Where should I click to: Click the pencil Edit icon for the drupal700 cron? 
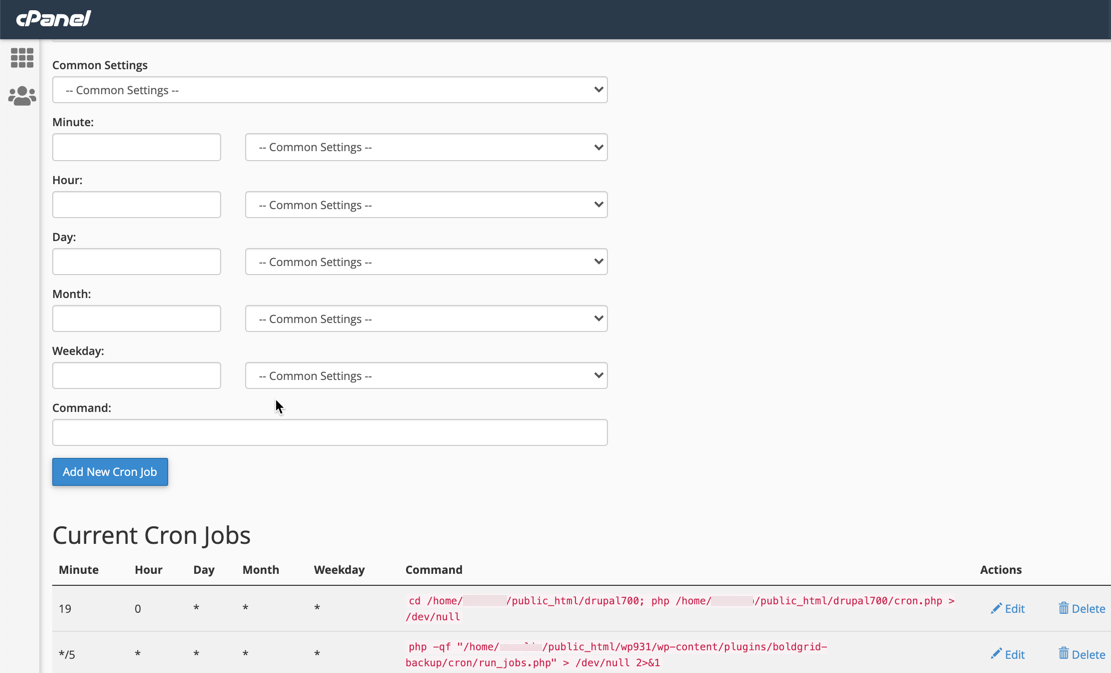coord(996,608)
